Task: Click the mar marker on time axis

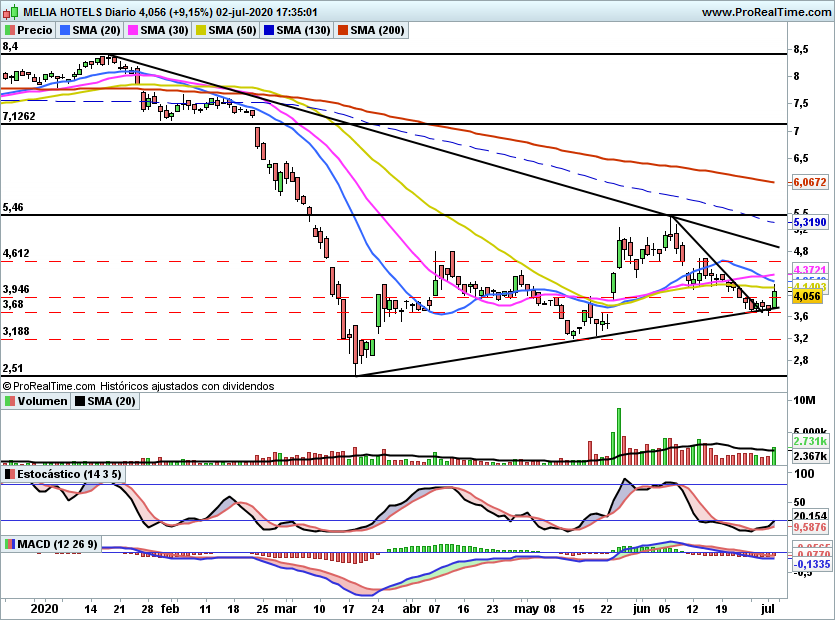Action: click(x=285, y=608)
